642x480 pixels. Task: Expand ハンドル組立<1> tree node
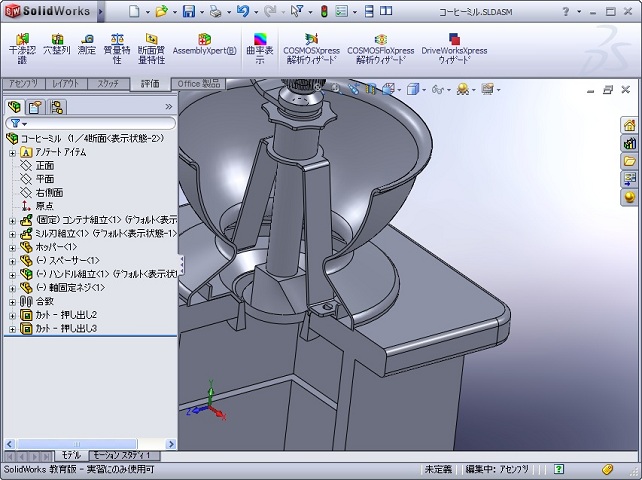[x=12, y=275]
